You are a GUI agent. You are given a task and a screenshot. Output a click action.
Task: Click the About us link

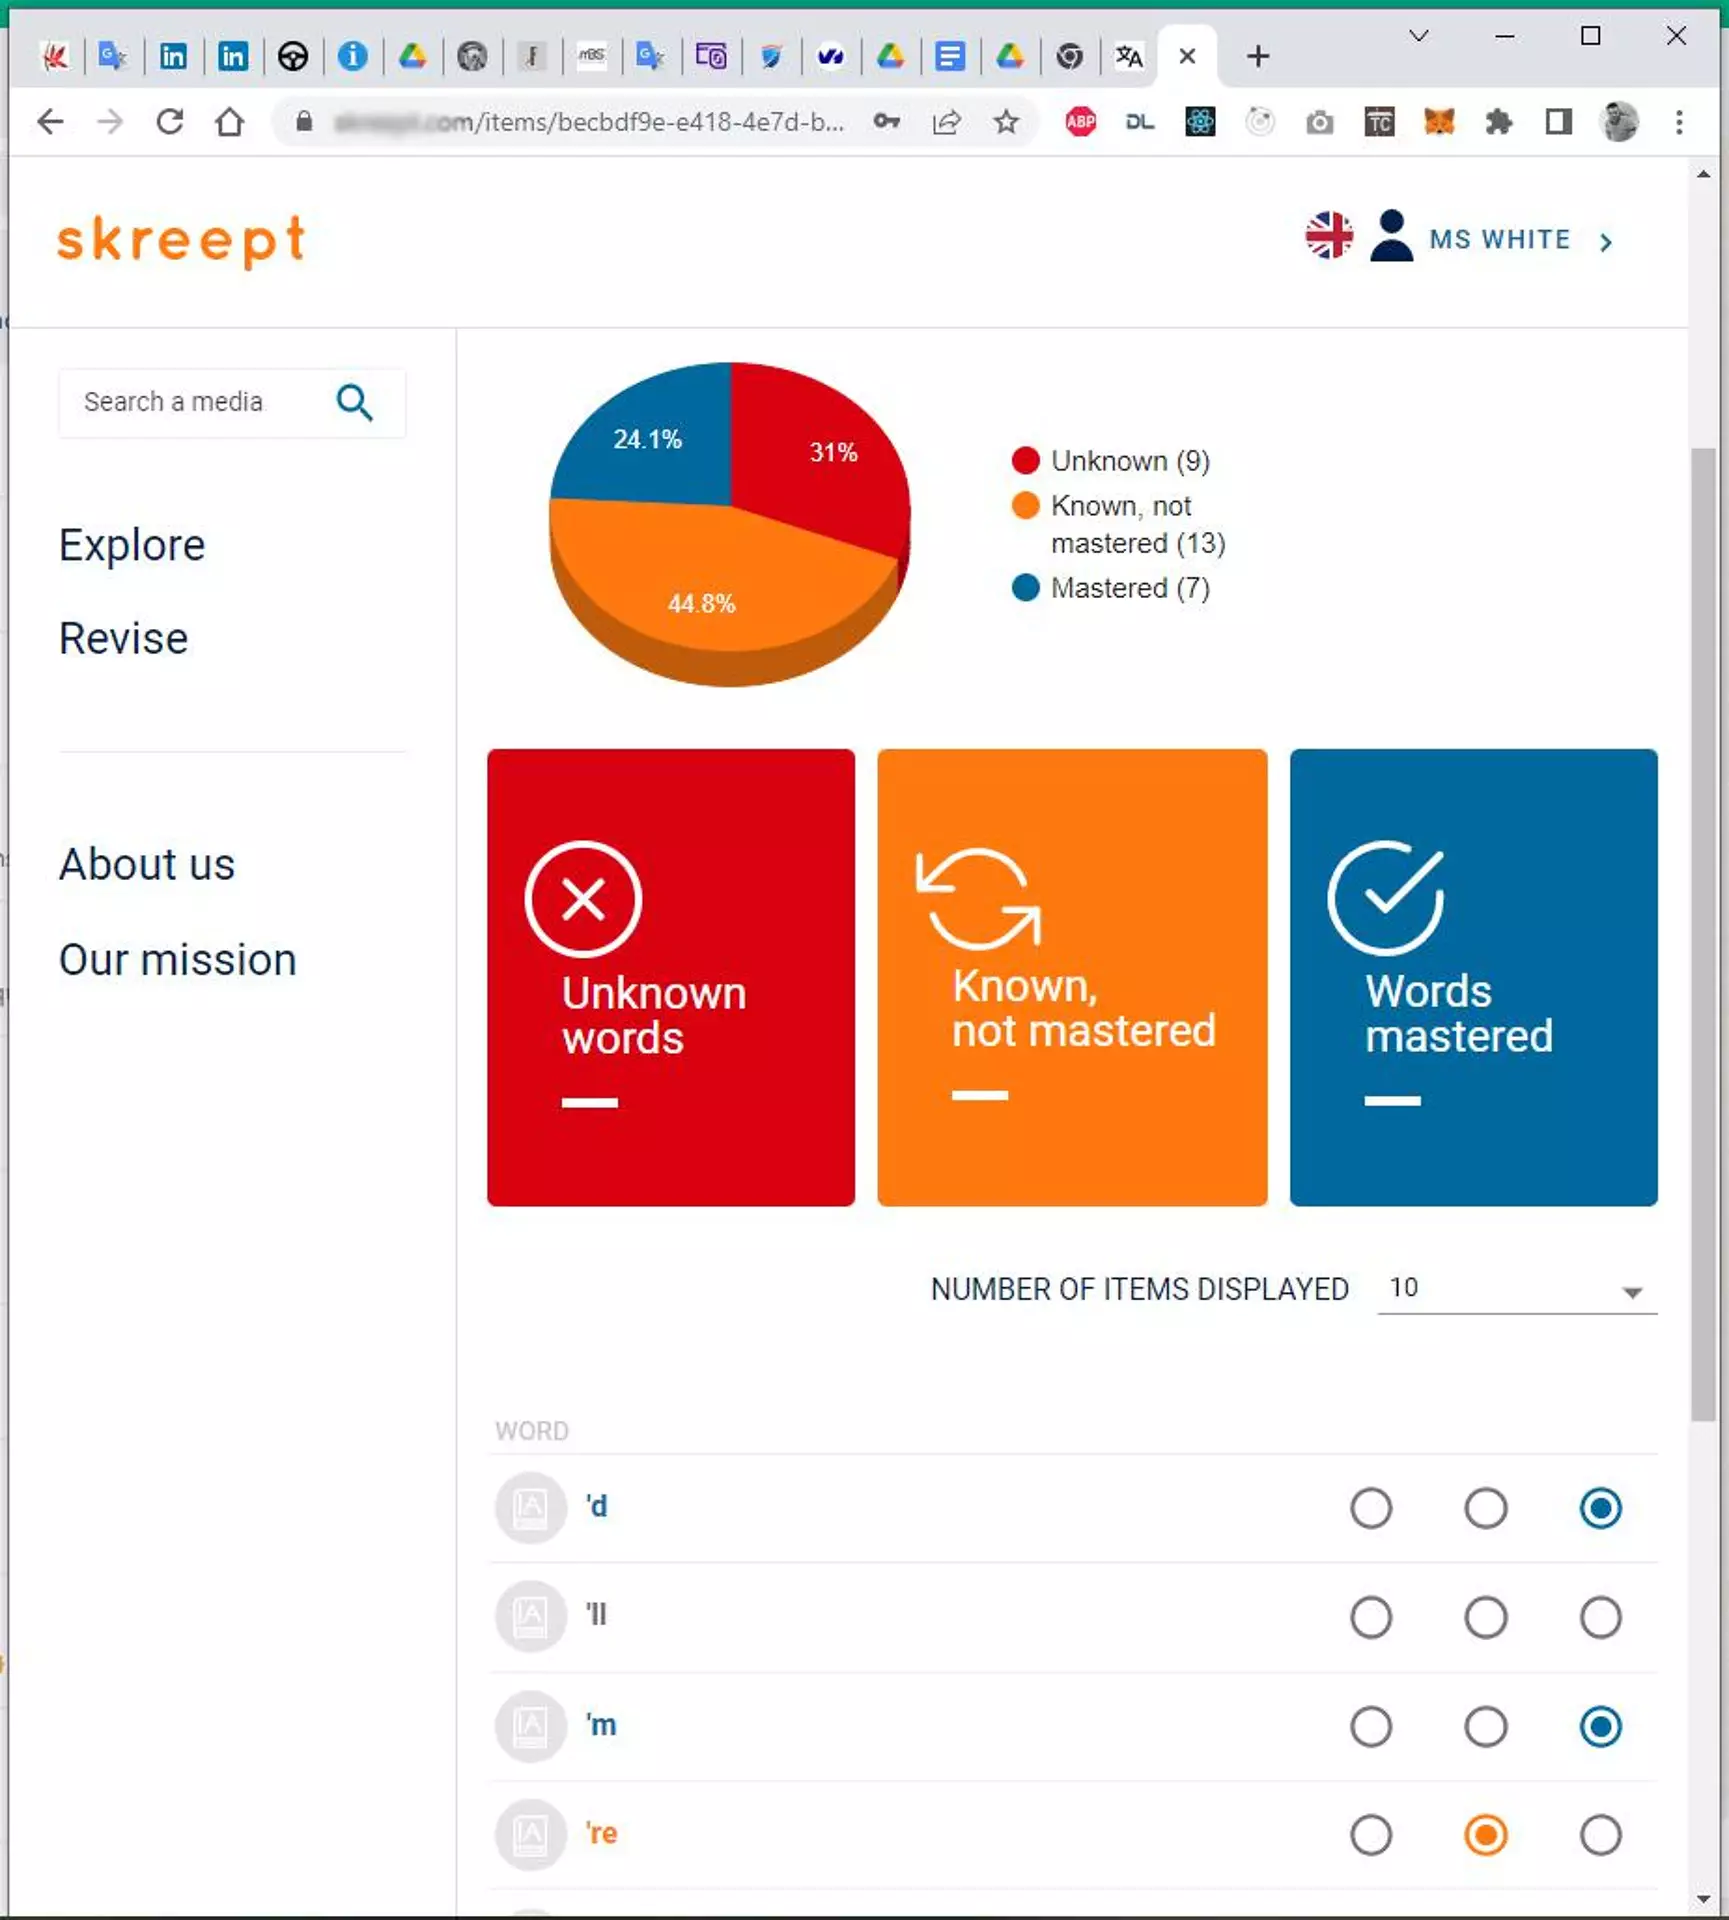pyautogui.click(x=146, y=864)
